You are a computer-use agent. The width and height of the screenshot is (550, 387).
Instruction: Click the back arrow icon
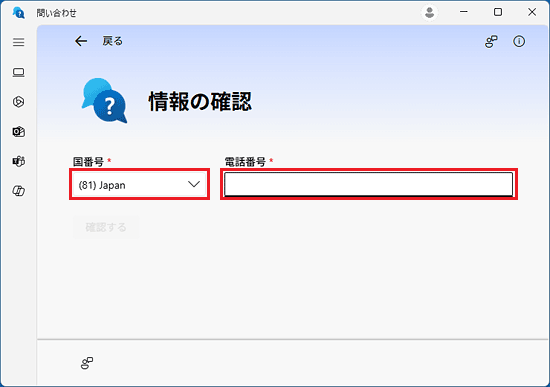[x=81, y=41]
